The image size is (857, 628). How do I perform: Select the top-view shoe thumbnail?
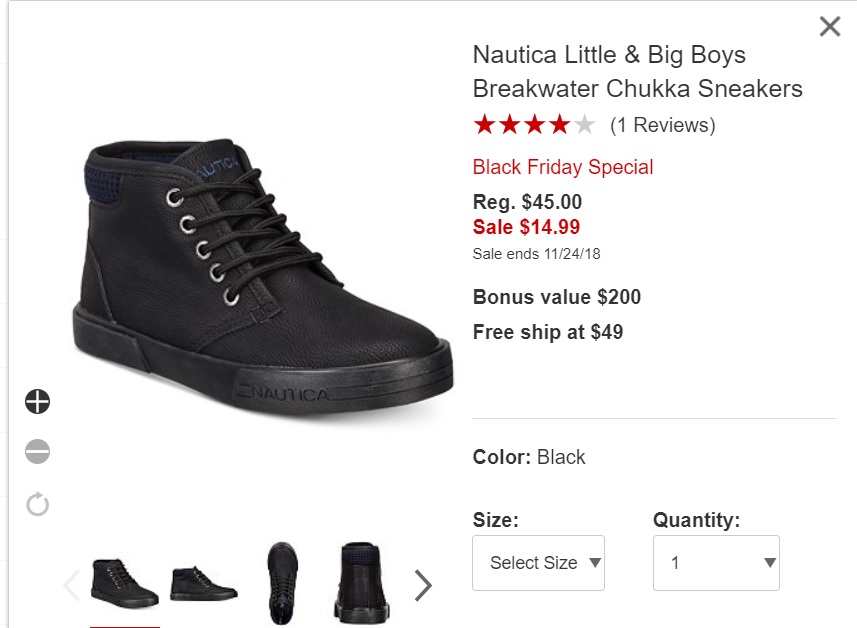[x=282, y=583]
